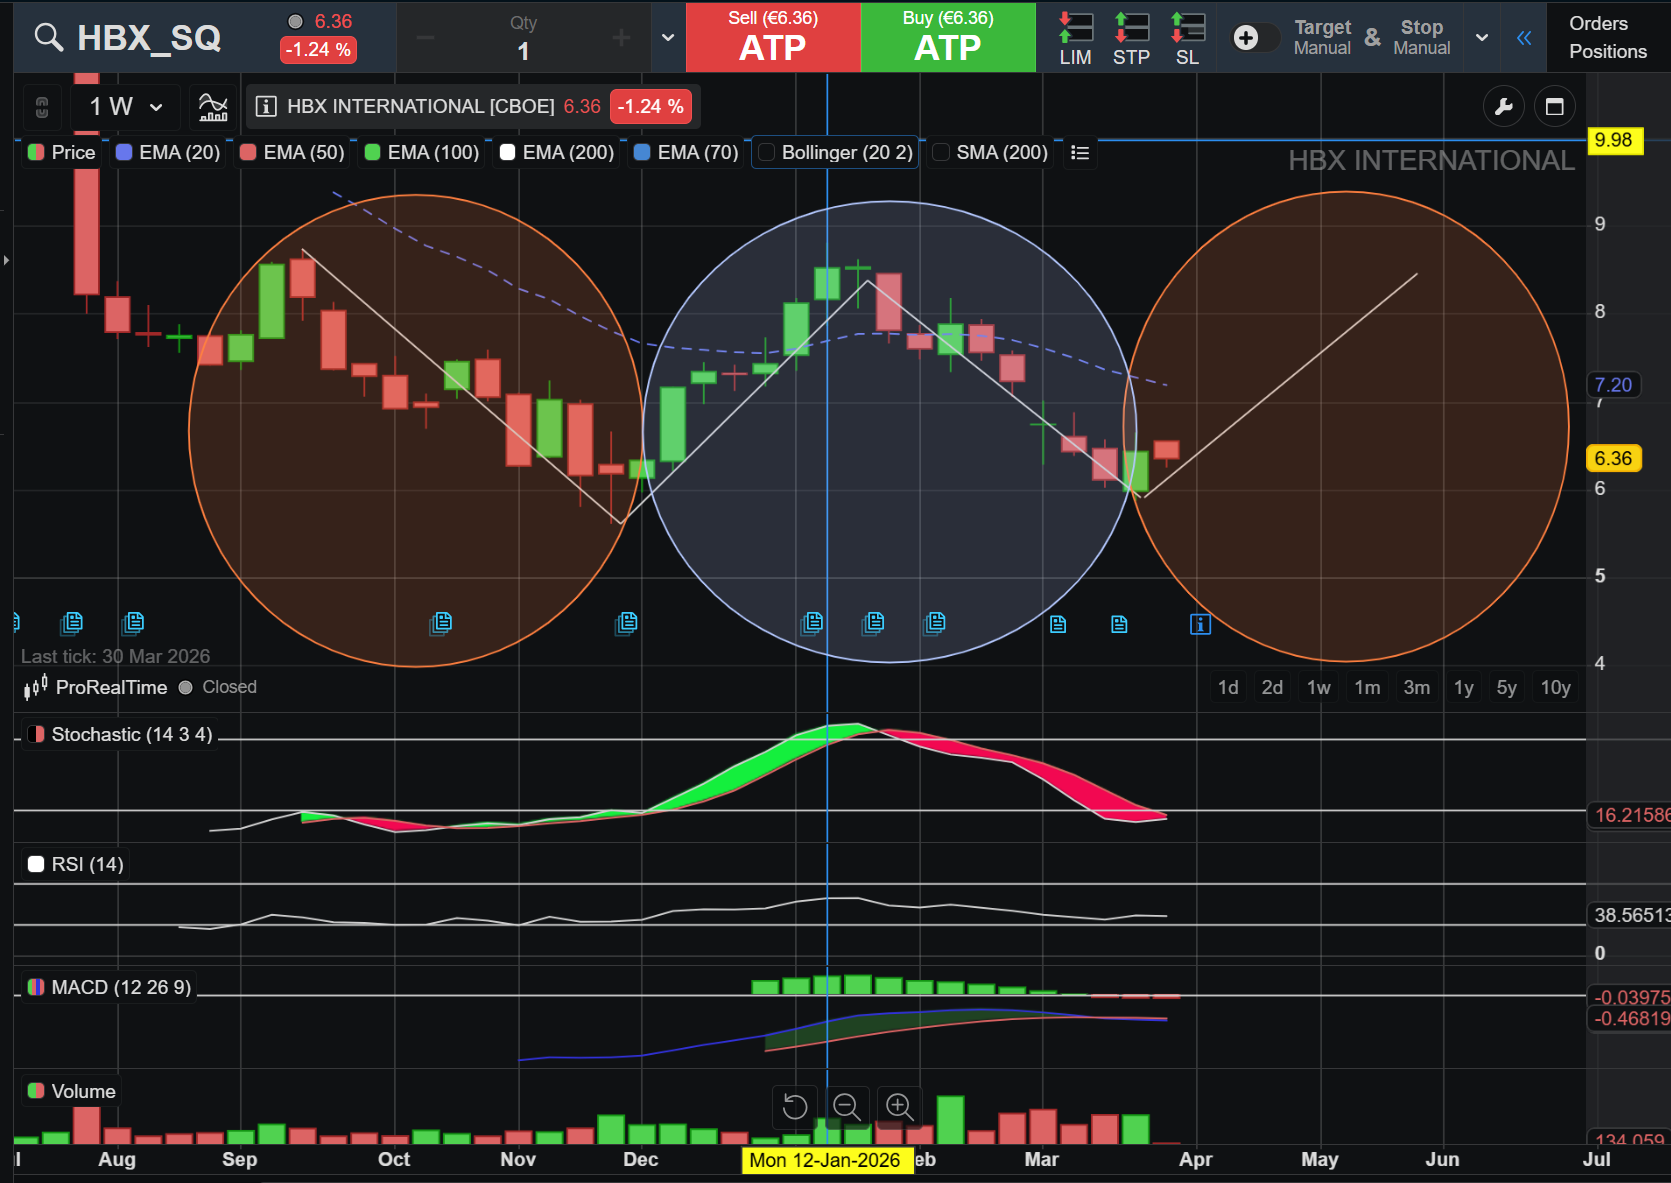Open the indicator list icon
Image resolution: width=1671 pixels, height=1183 pixels.
[1079, 152]
